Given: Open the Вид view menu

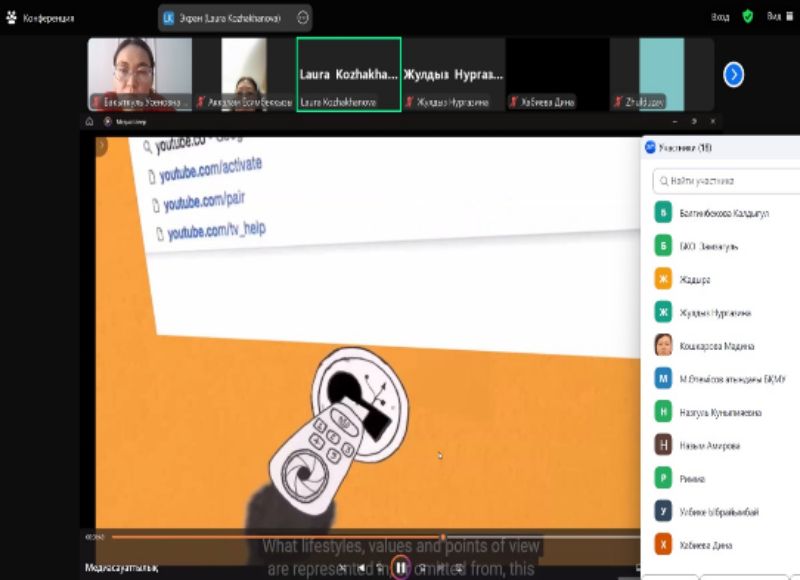Looking at the screenshot, I should coord(774,17).
